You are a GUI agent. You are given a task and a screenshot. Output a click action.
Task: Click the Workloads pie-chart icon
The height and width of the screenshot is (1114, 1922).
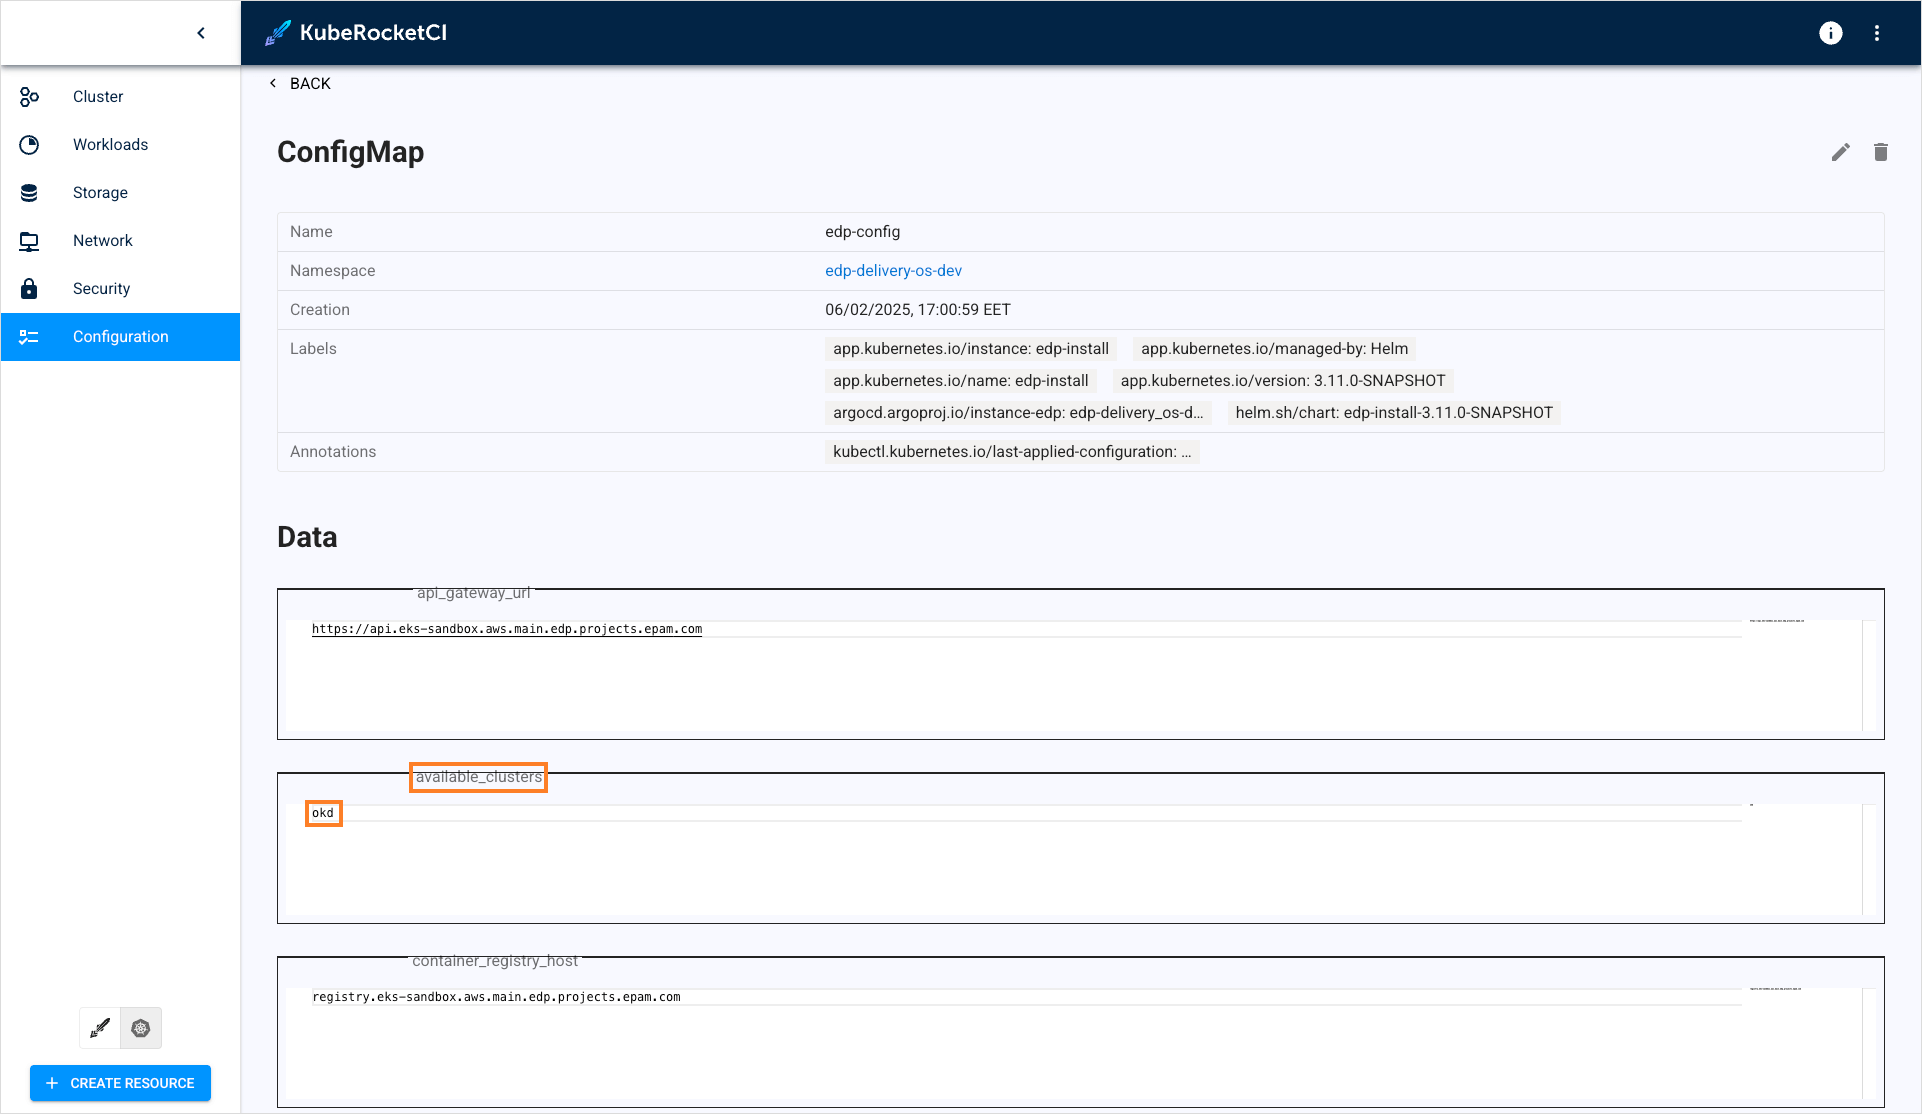click(x=29, y=144)
